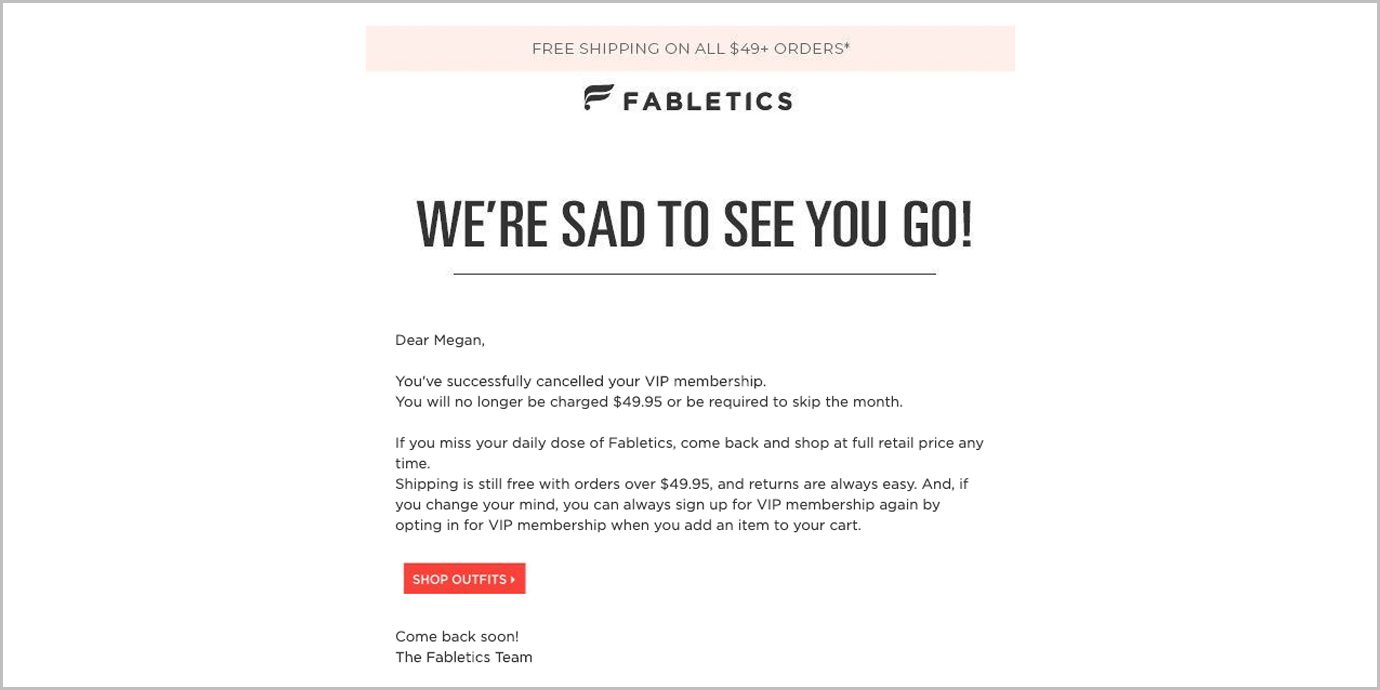Click the 'no longer be charged $49.95' sentence
Screen dimensions: 1380x690
click(649, 402)
